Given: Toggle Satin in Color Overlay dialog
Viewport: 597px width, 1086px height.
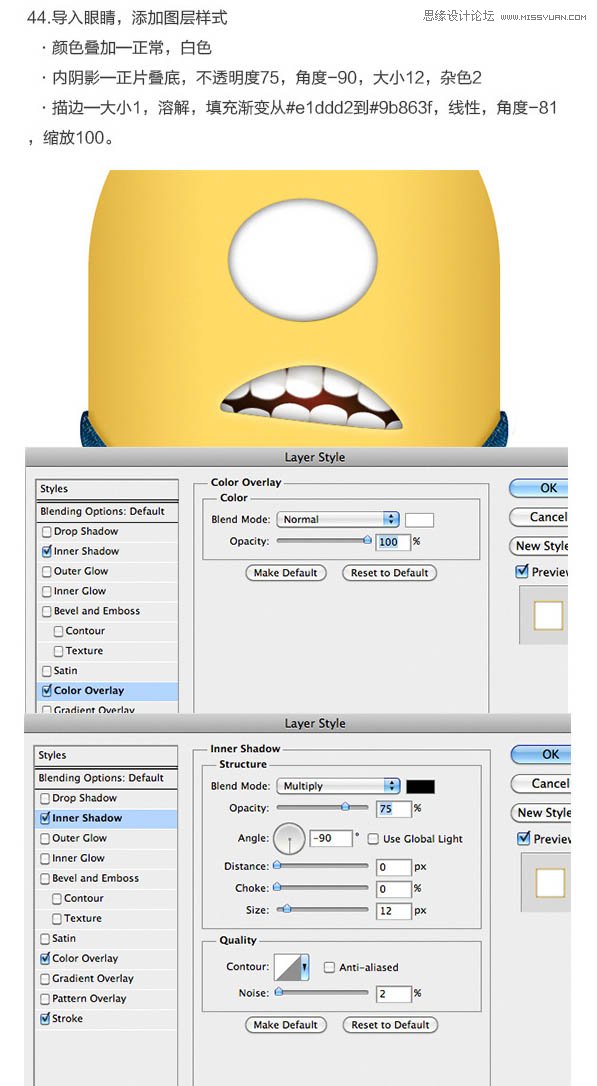Looking at the screenshot, I should [46, 671].
